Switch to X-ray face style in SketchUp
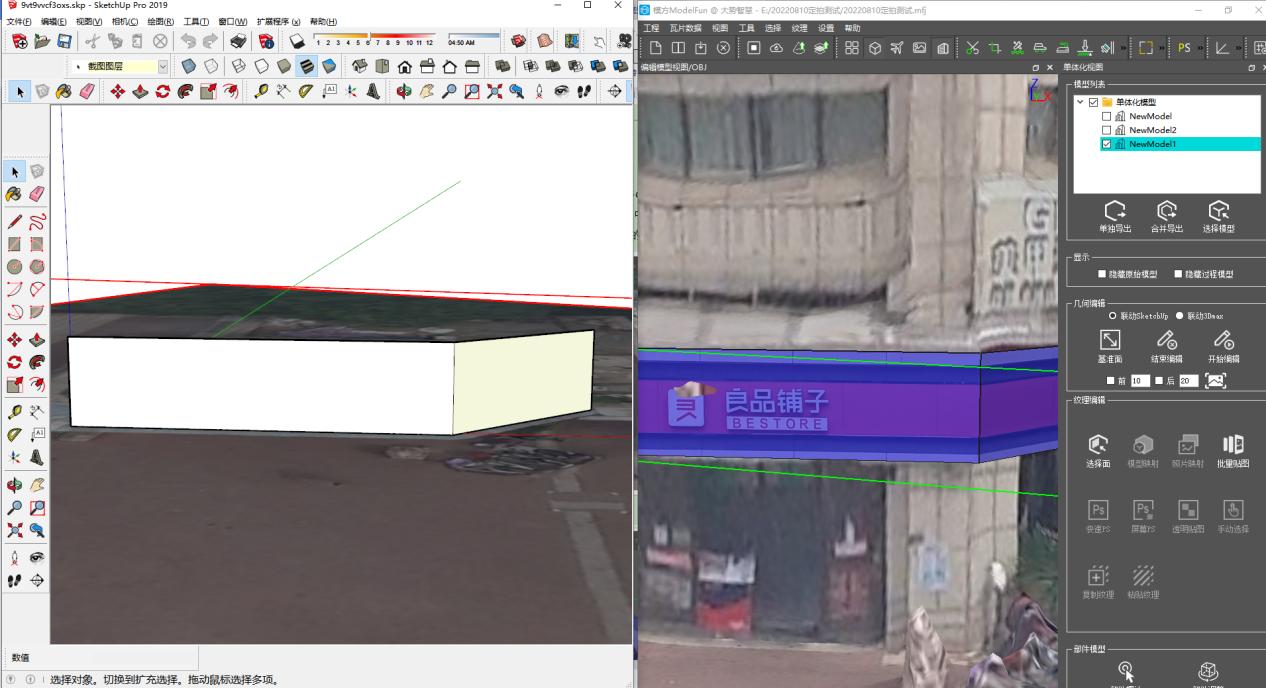 (188, 67)
